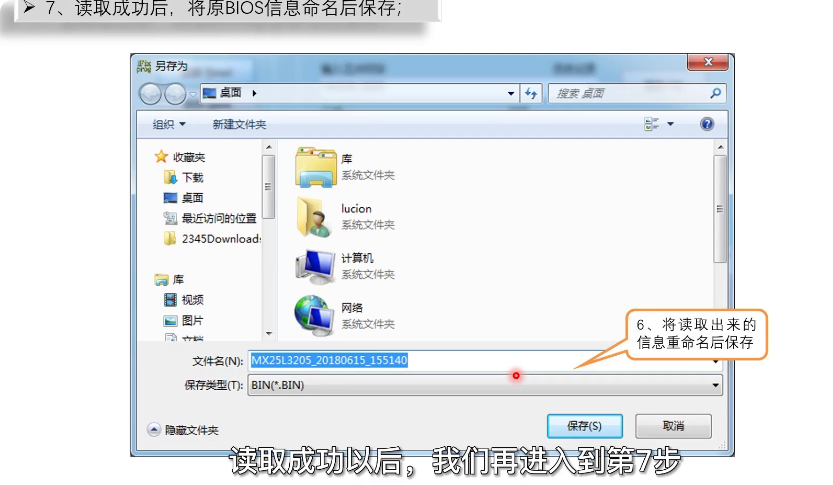833x485 pixels.
Task: Open the 2345Downloads folder in sidebar
Action: [x=220, y=239]
